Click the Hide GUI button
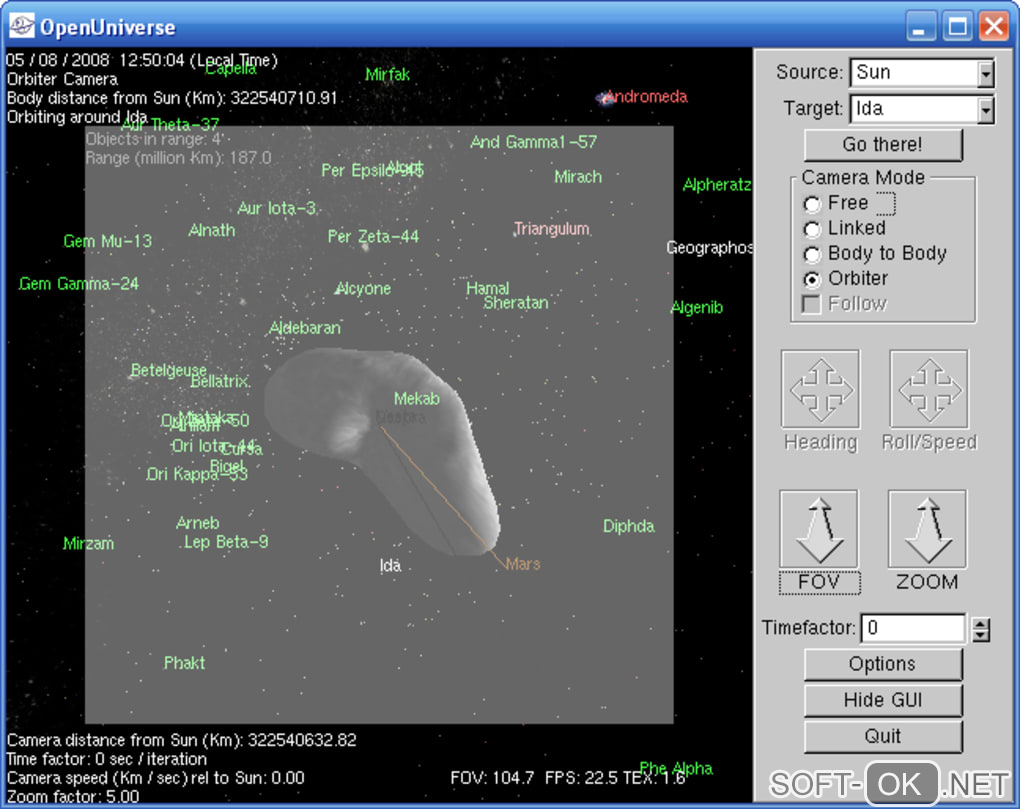The width and height of the screenshot is (1020, 809). pos(883,700)
